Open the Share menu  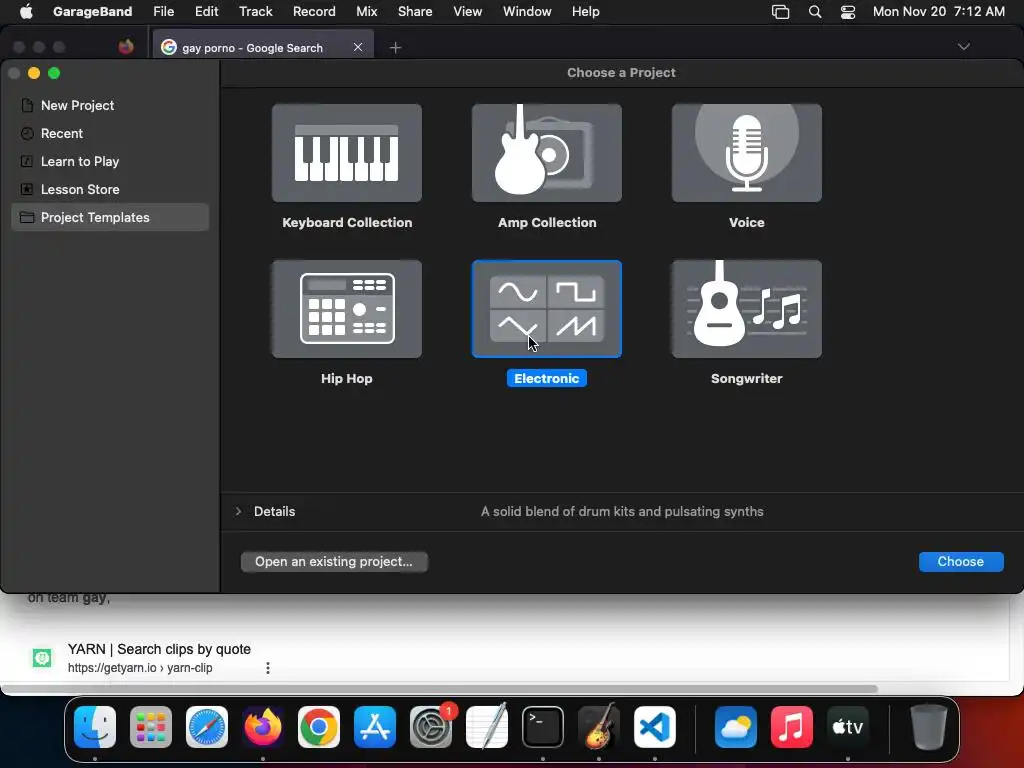pyautogui.click(x=415, y=11)
